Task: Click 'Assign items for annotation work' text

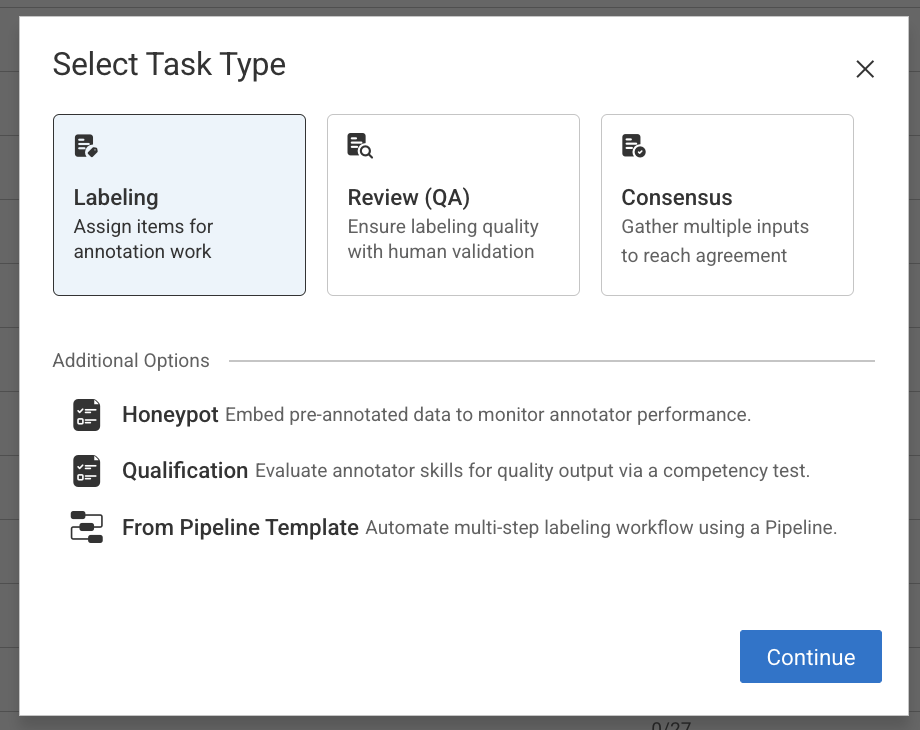Action: tap(143, 239)
